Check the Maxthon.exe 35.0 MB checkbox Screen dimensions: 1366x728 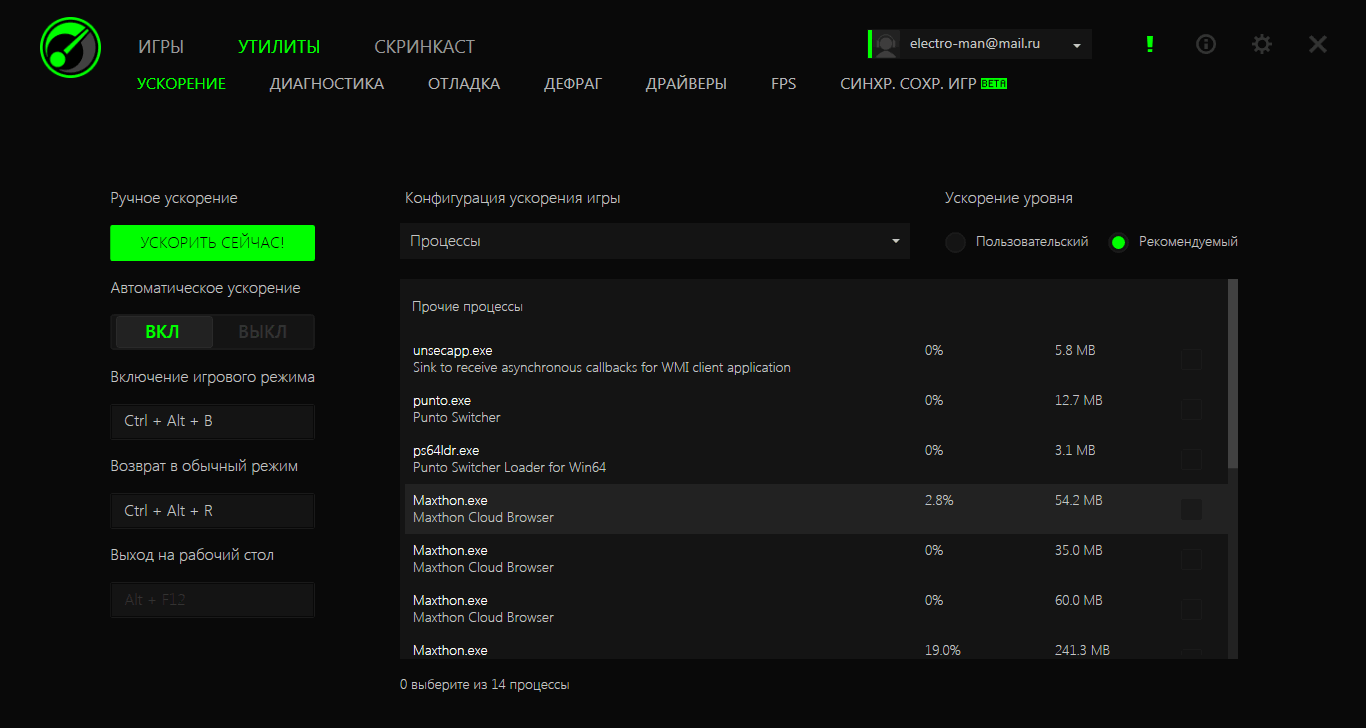tap(1191, 559)
